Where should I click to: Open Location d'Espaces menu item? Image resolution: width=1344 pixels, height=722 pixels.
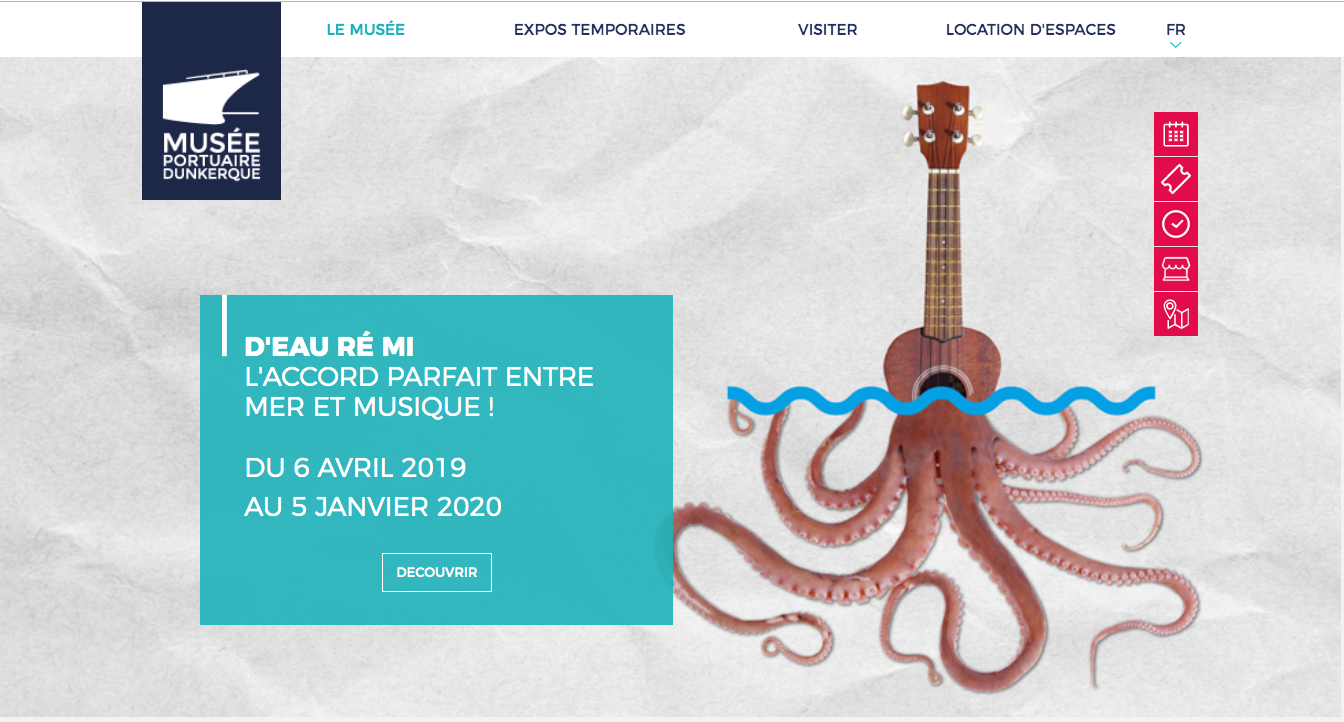(x=1031, y=30)
